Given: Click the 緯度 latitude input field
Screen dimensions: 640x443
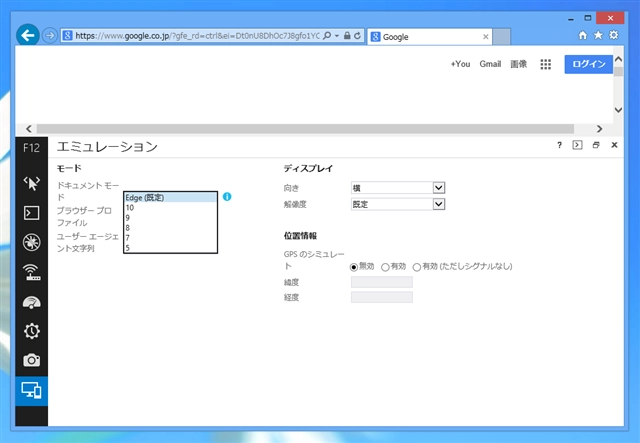Looking at the screenshot, I should pos(382,282).
